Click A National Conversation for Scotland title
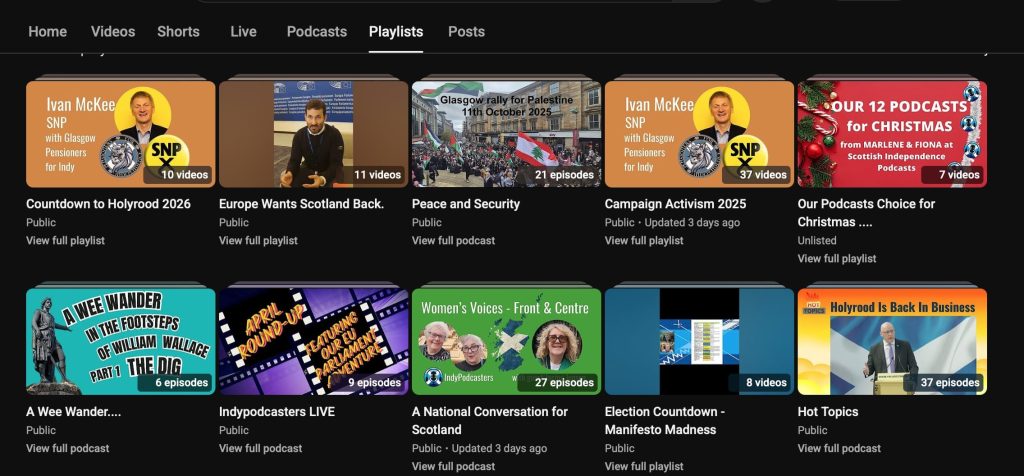Viewport: 1024px width, 476px height. point(490,420)
